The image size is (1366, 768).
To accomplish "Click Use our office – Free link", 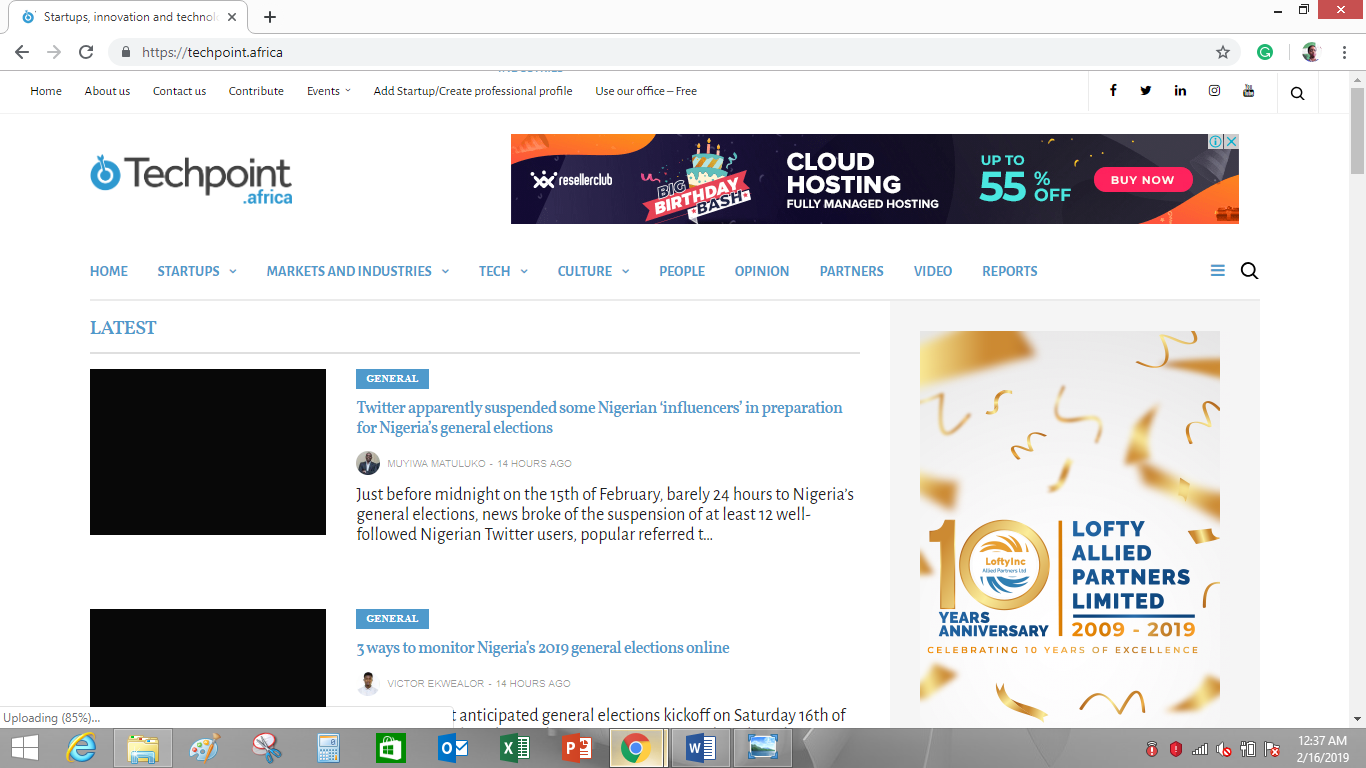I will (x=646, y=91).
